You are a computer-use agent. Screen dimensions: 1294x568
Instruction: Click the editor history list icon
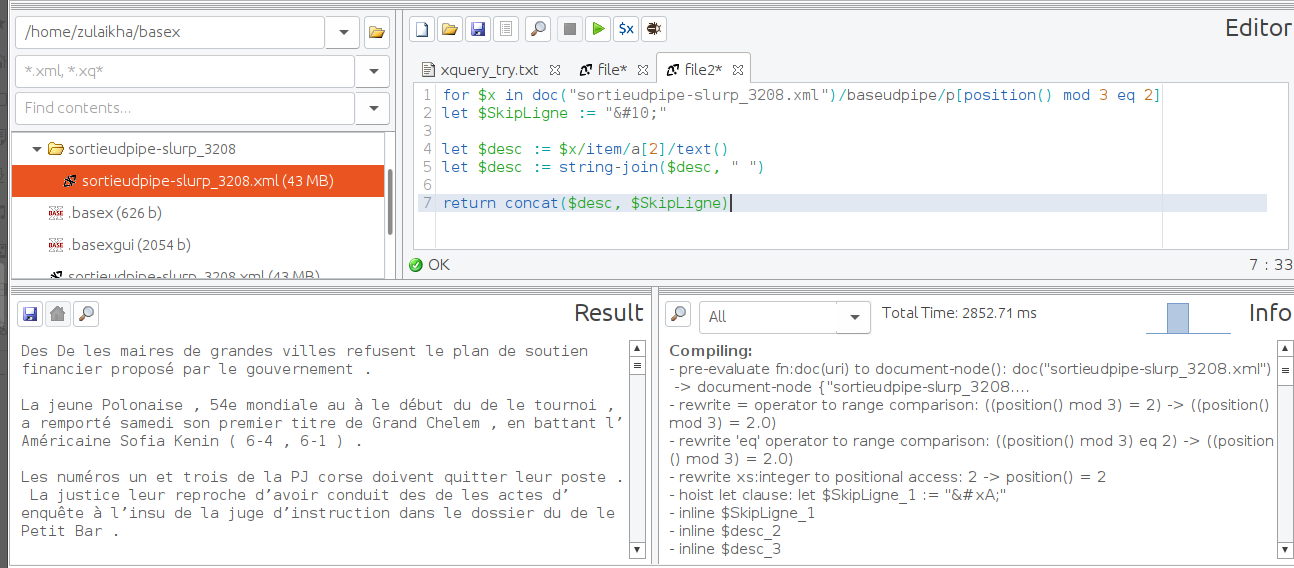[506, 29]
